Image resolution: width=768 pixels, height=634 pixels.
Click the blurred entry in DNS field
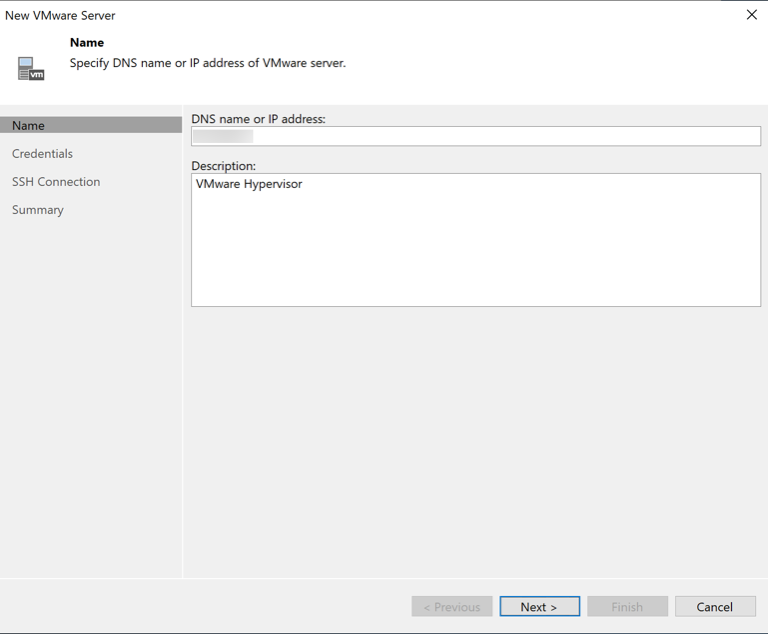click(223, 137)
